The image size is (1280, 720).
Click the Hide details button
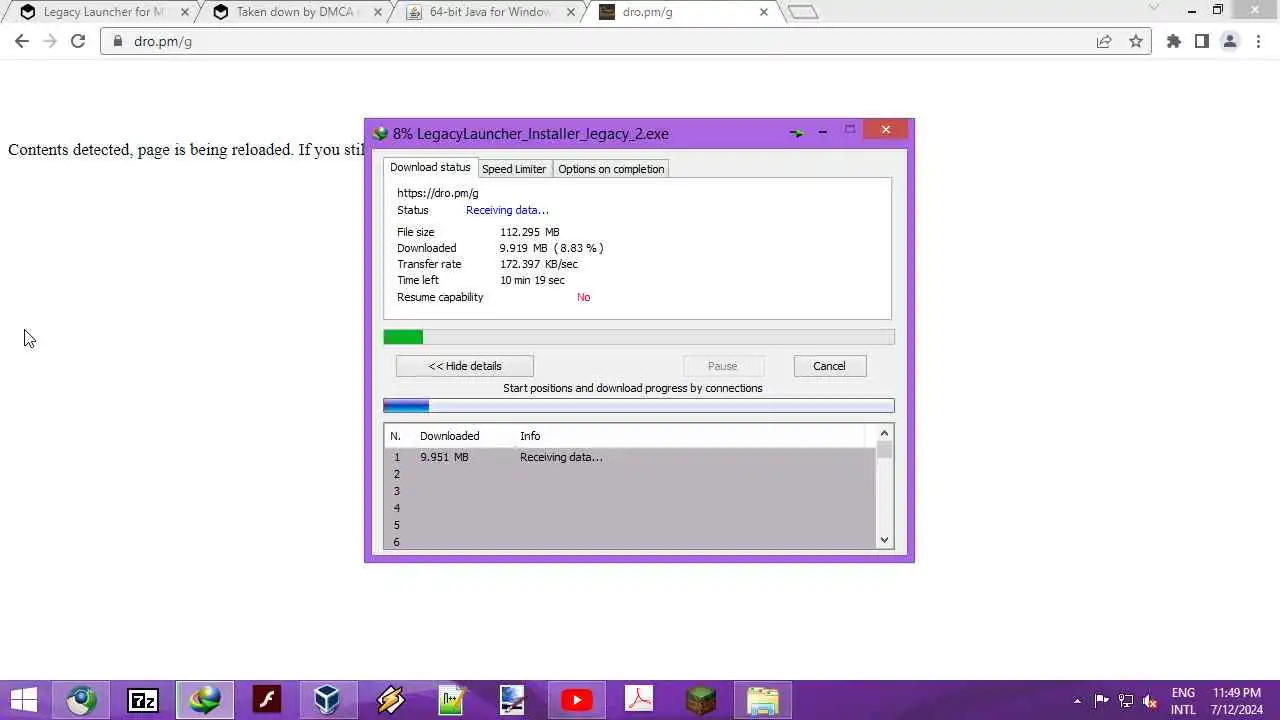tap(465, 366)
